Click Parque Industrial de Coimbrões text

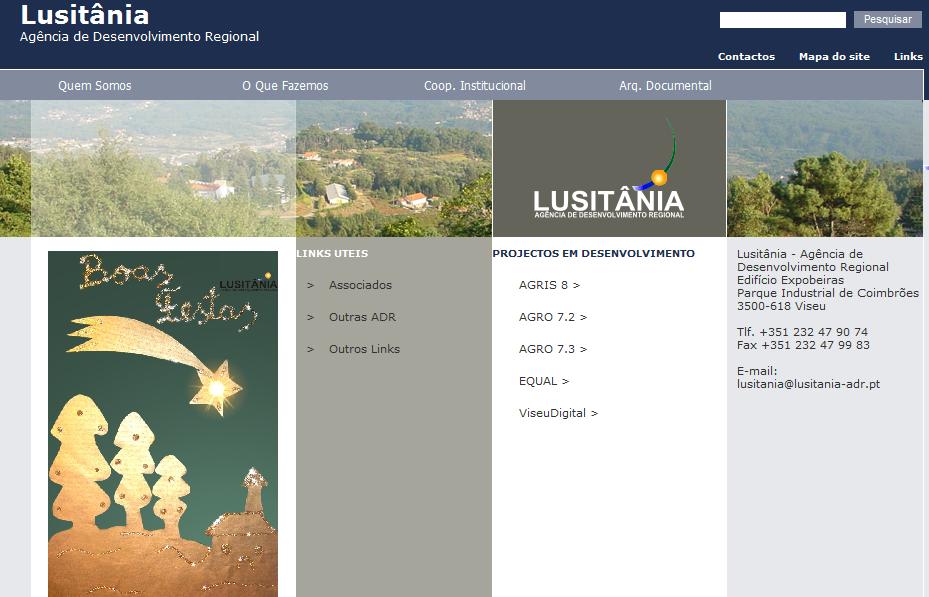(x=828, y=293)
